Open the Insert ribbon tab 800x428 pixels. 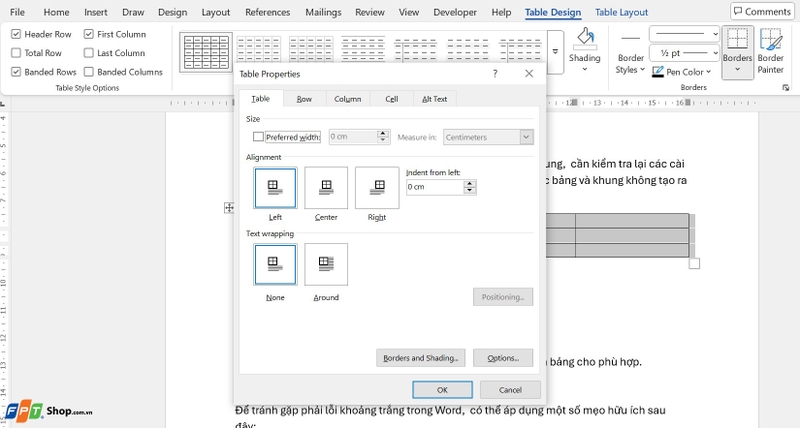click(95, 12)
